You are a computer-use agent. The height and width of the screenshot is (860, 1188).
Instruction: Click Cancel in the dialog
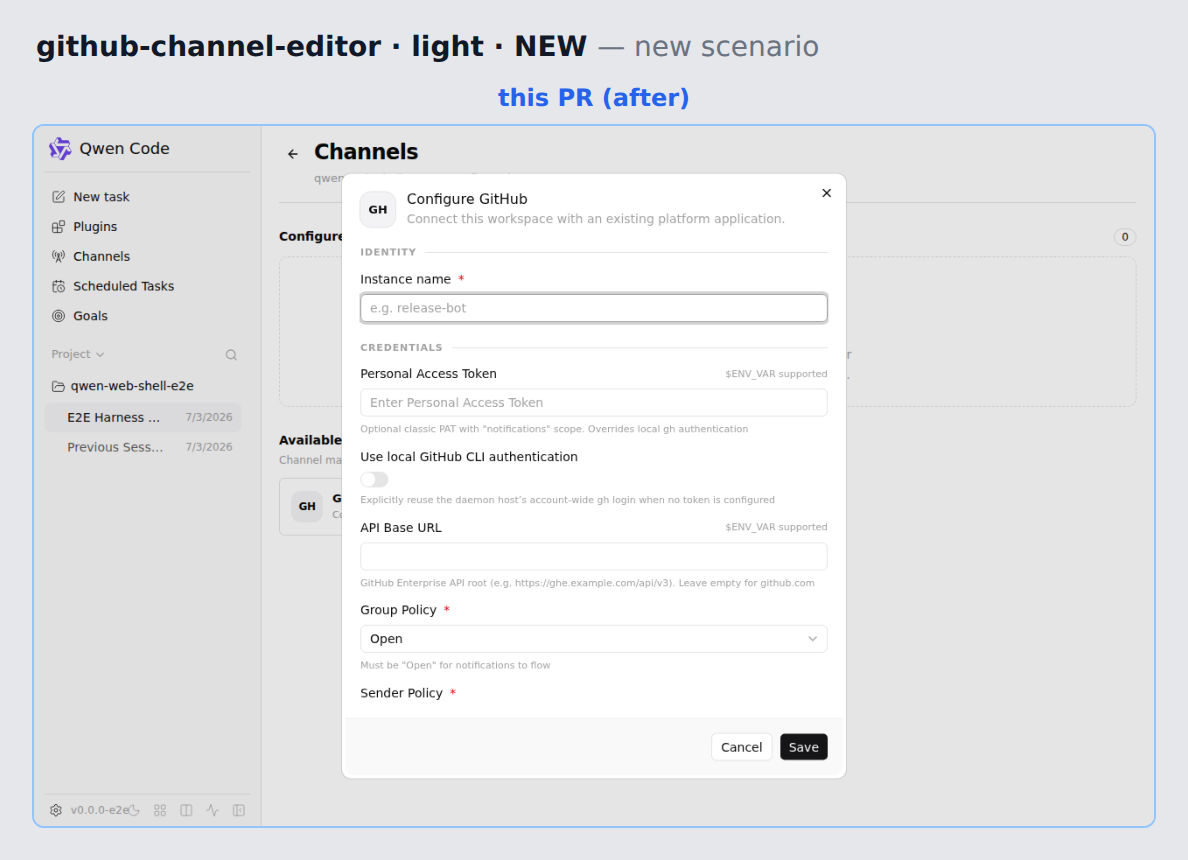(x=741, y=747)
